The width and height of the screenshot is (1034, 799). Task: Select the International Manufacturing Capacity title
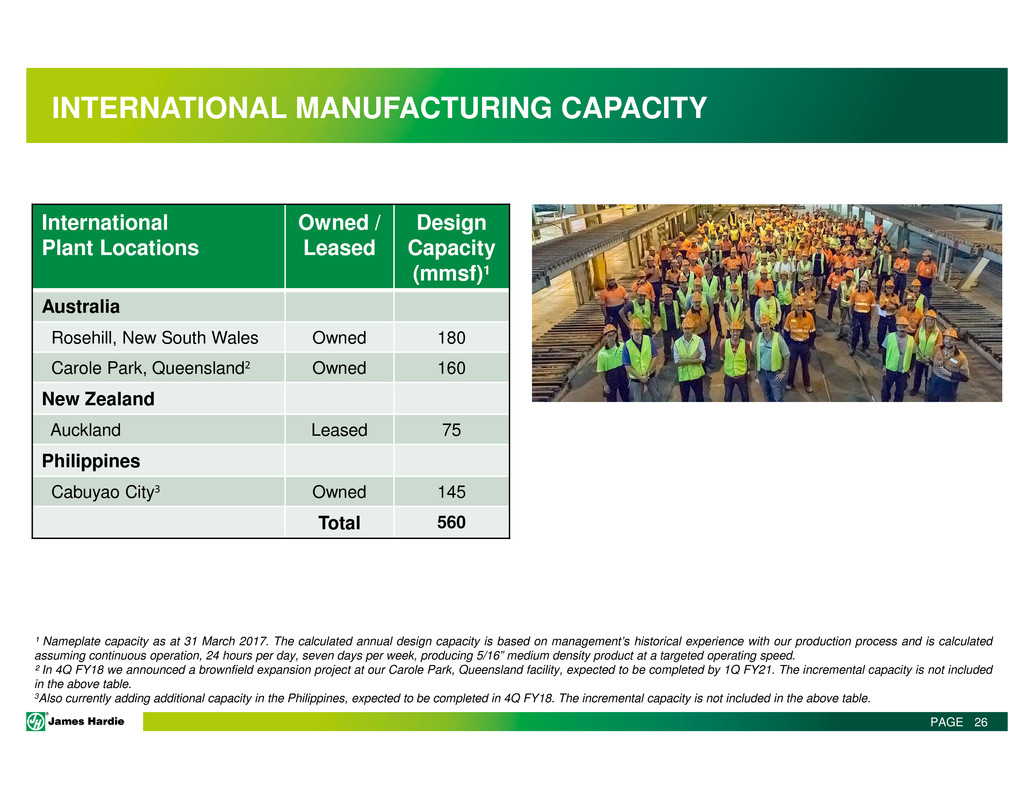click(379, 107)
